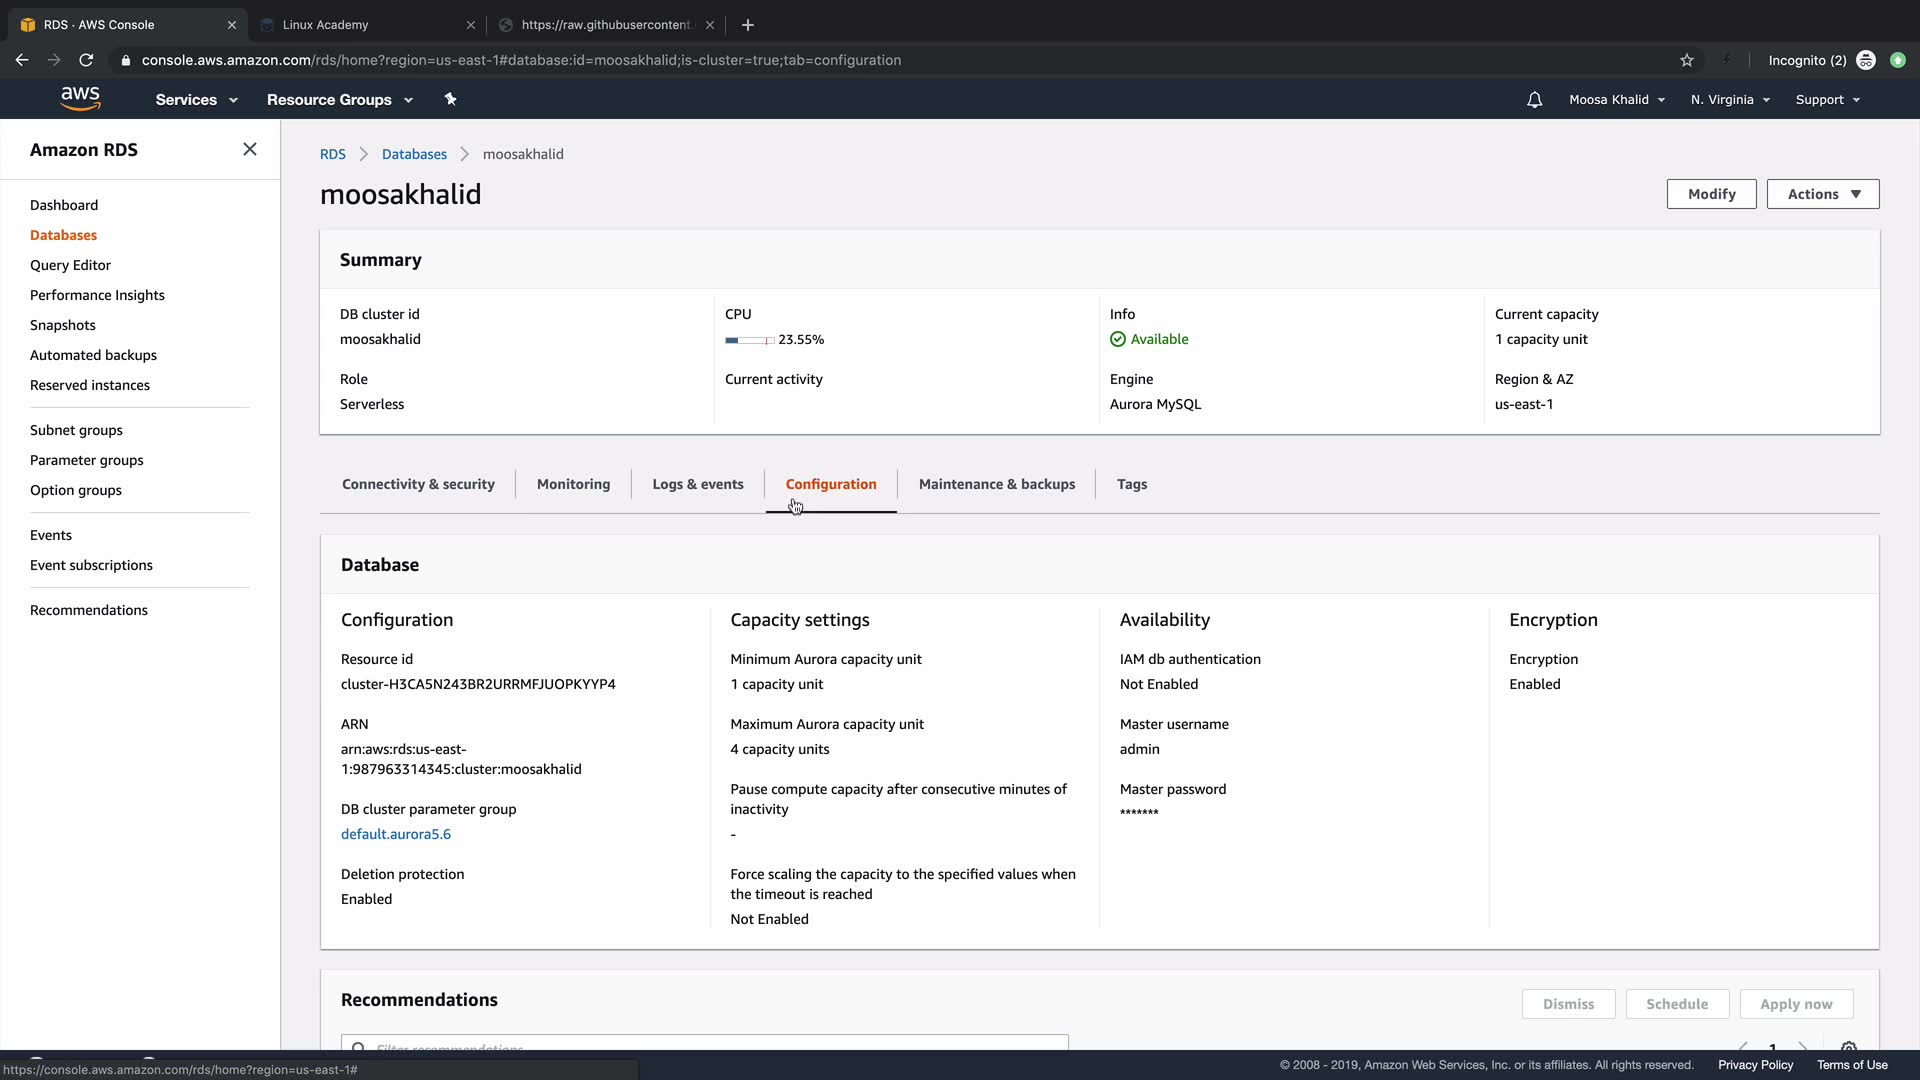Screen dimensions: 1920x1080
Task: Open the default.aurora5.6 parameter group link
Action: tap(396, 834)
